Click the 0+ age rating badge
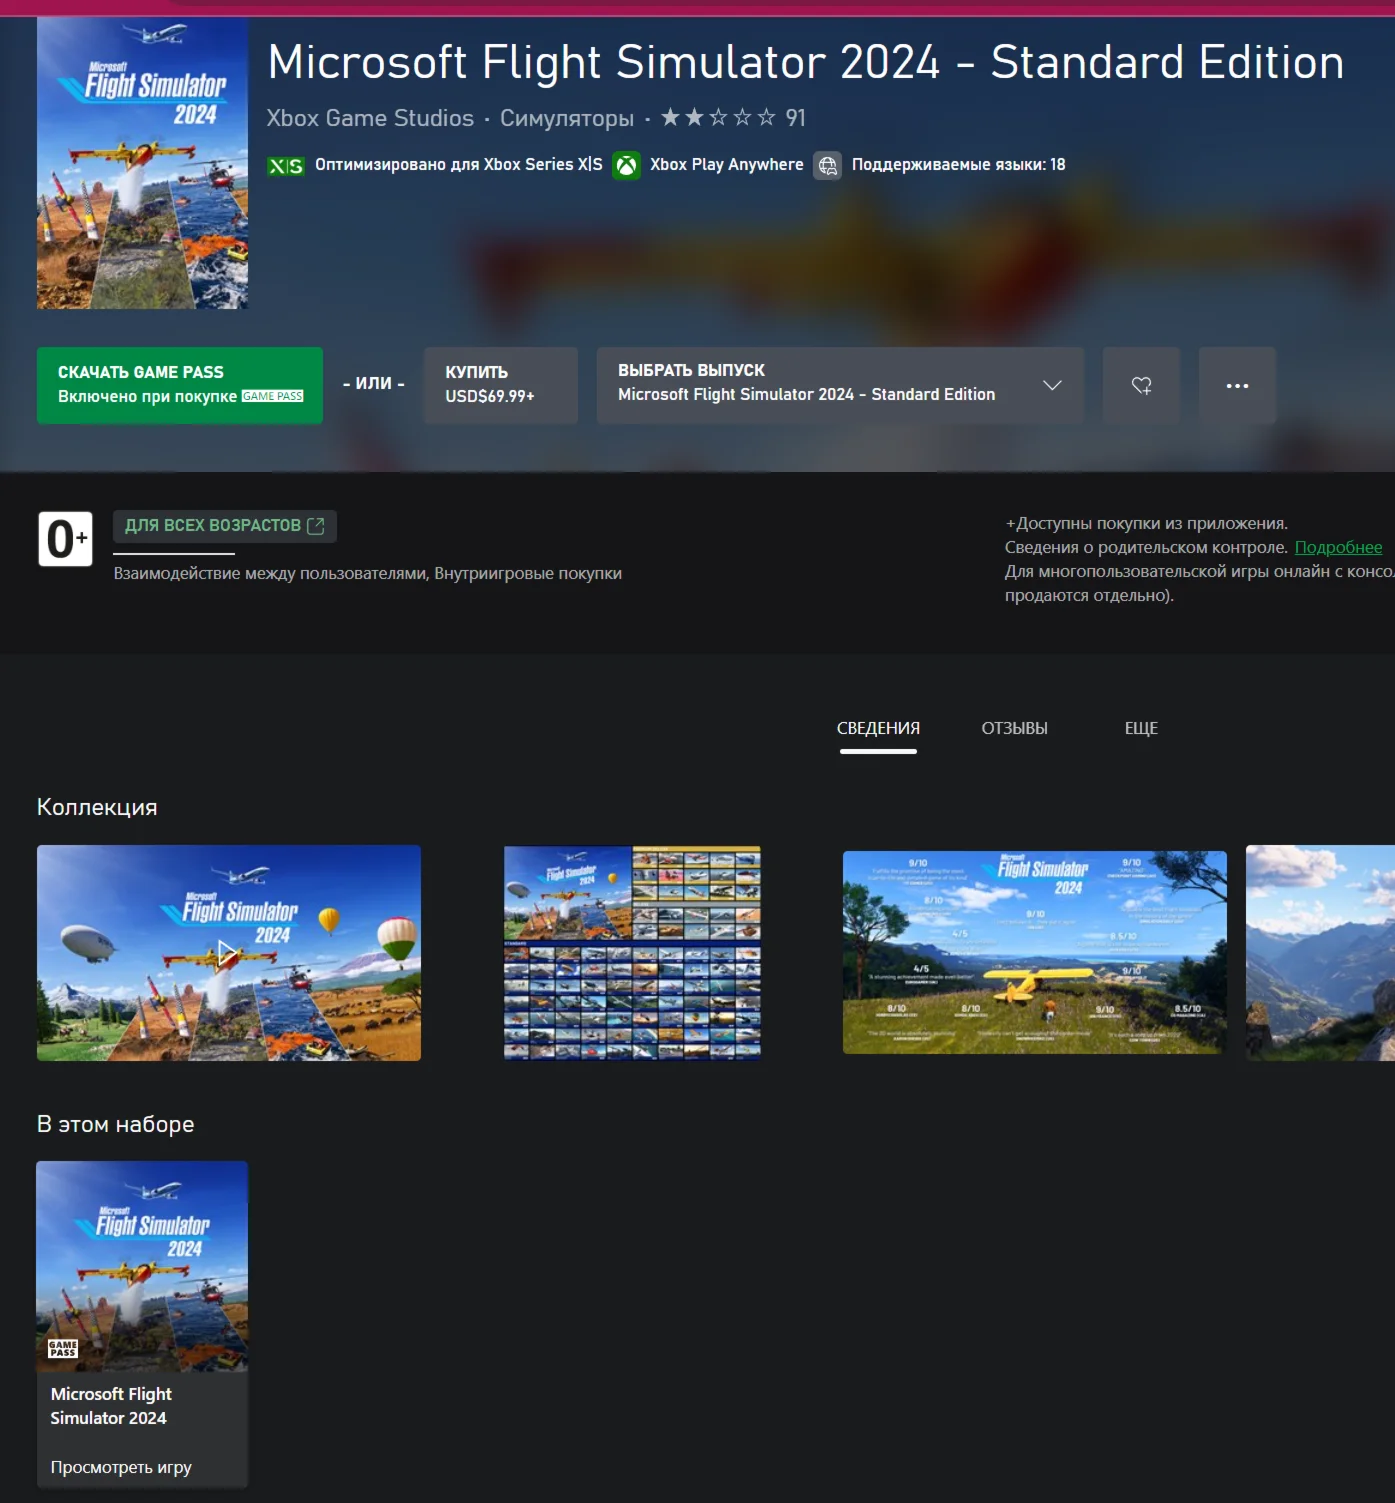The height and width of the screenshot is (1503, 1395). click(66, 539)
